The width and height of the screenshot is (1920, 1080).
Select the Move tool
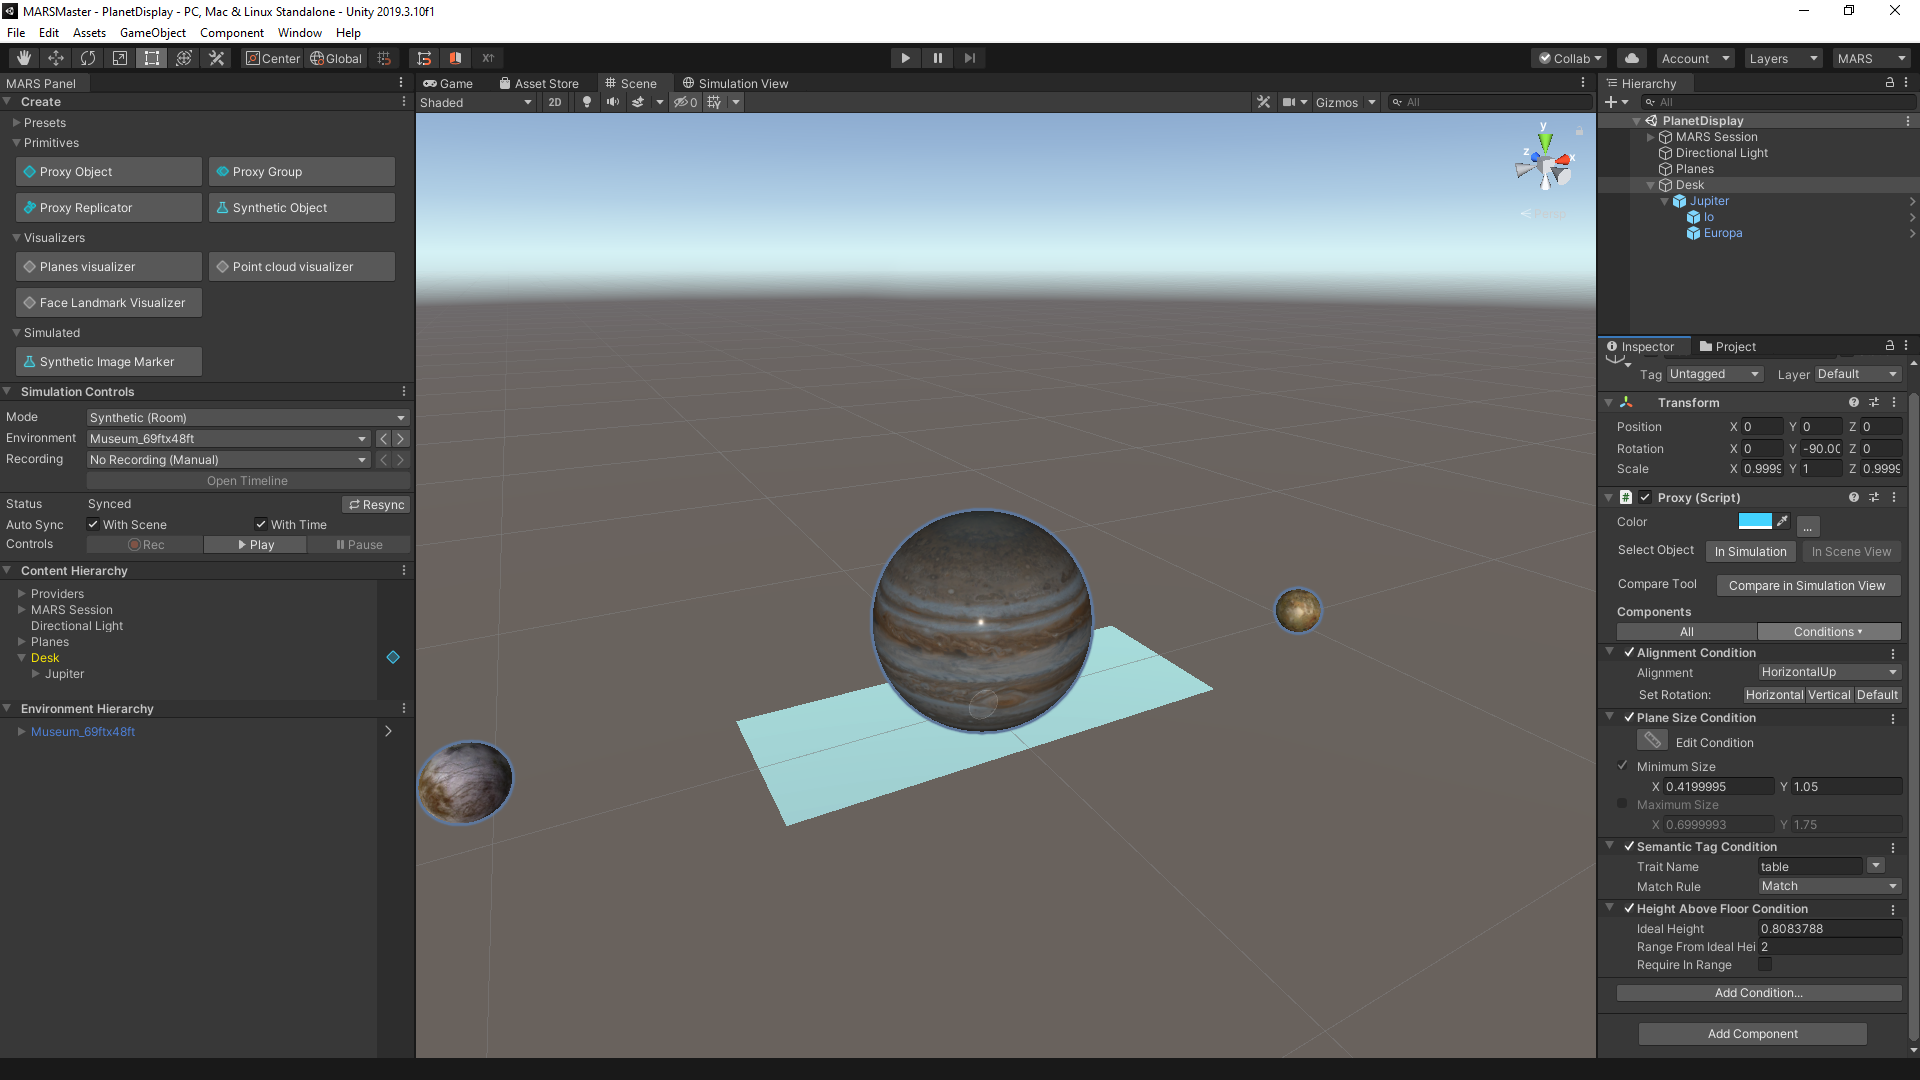[x=55, y=57]
